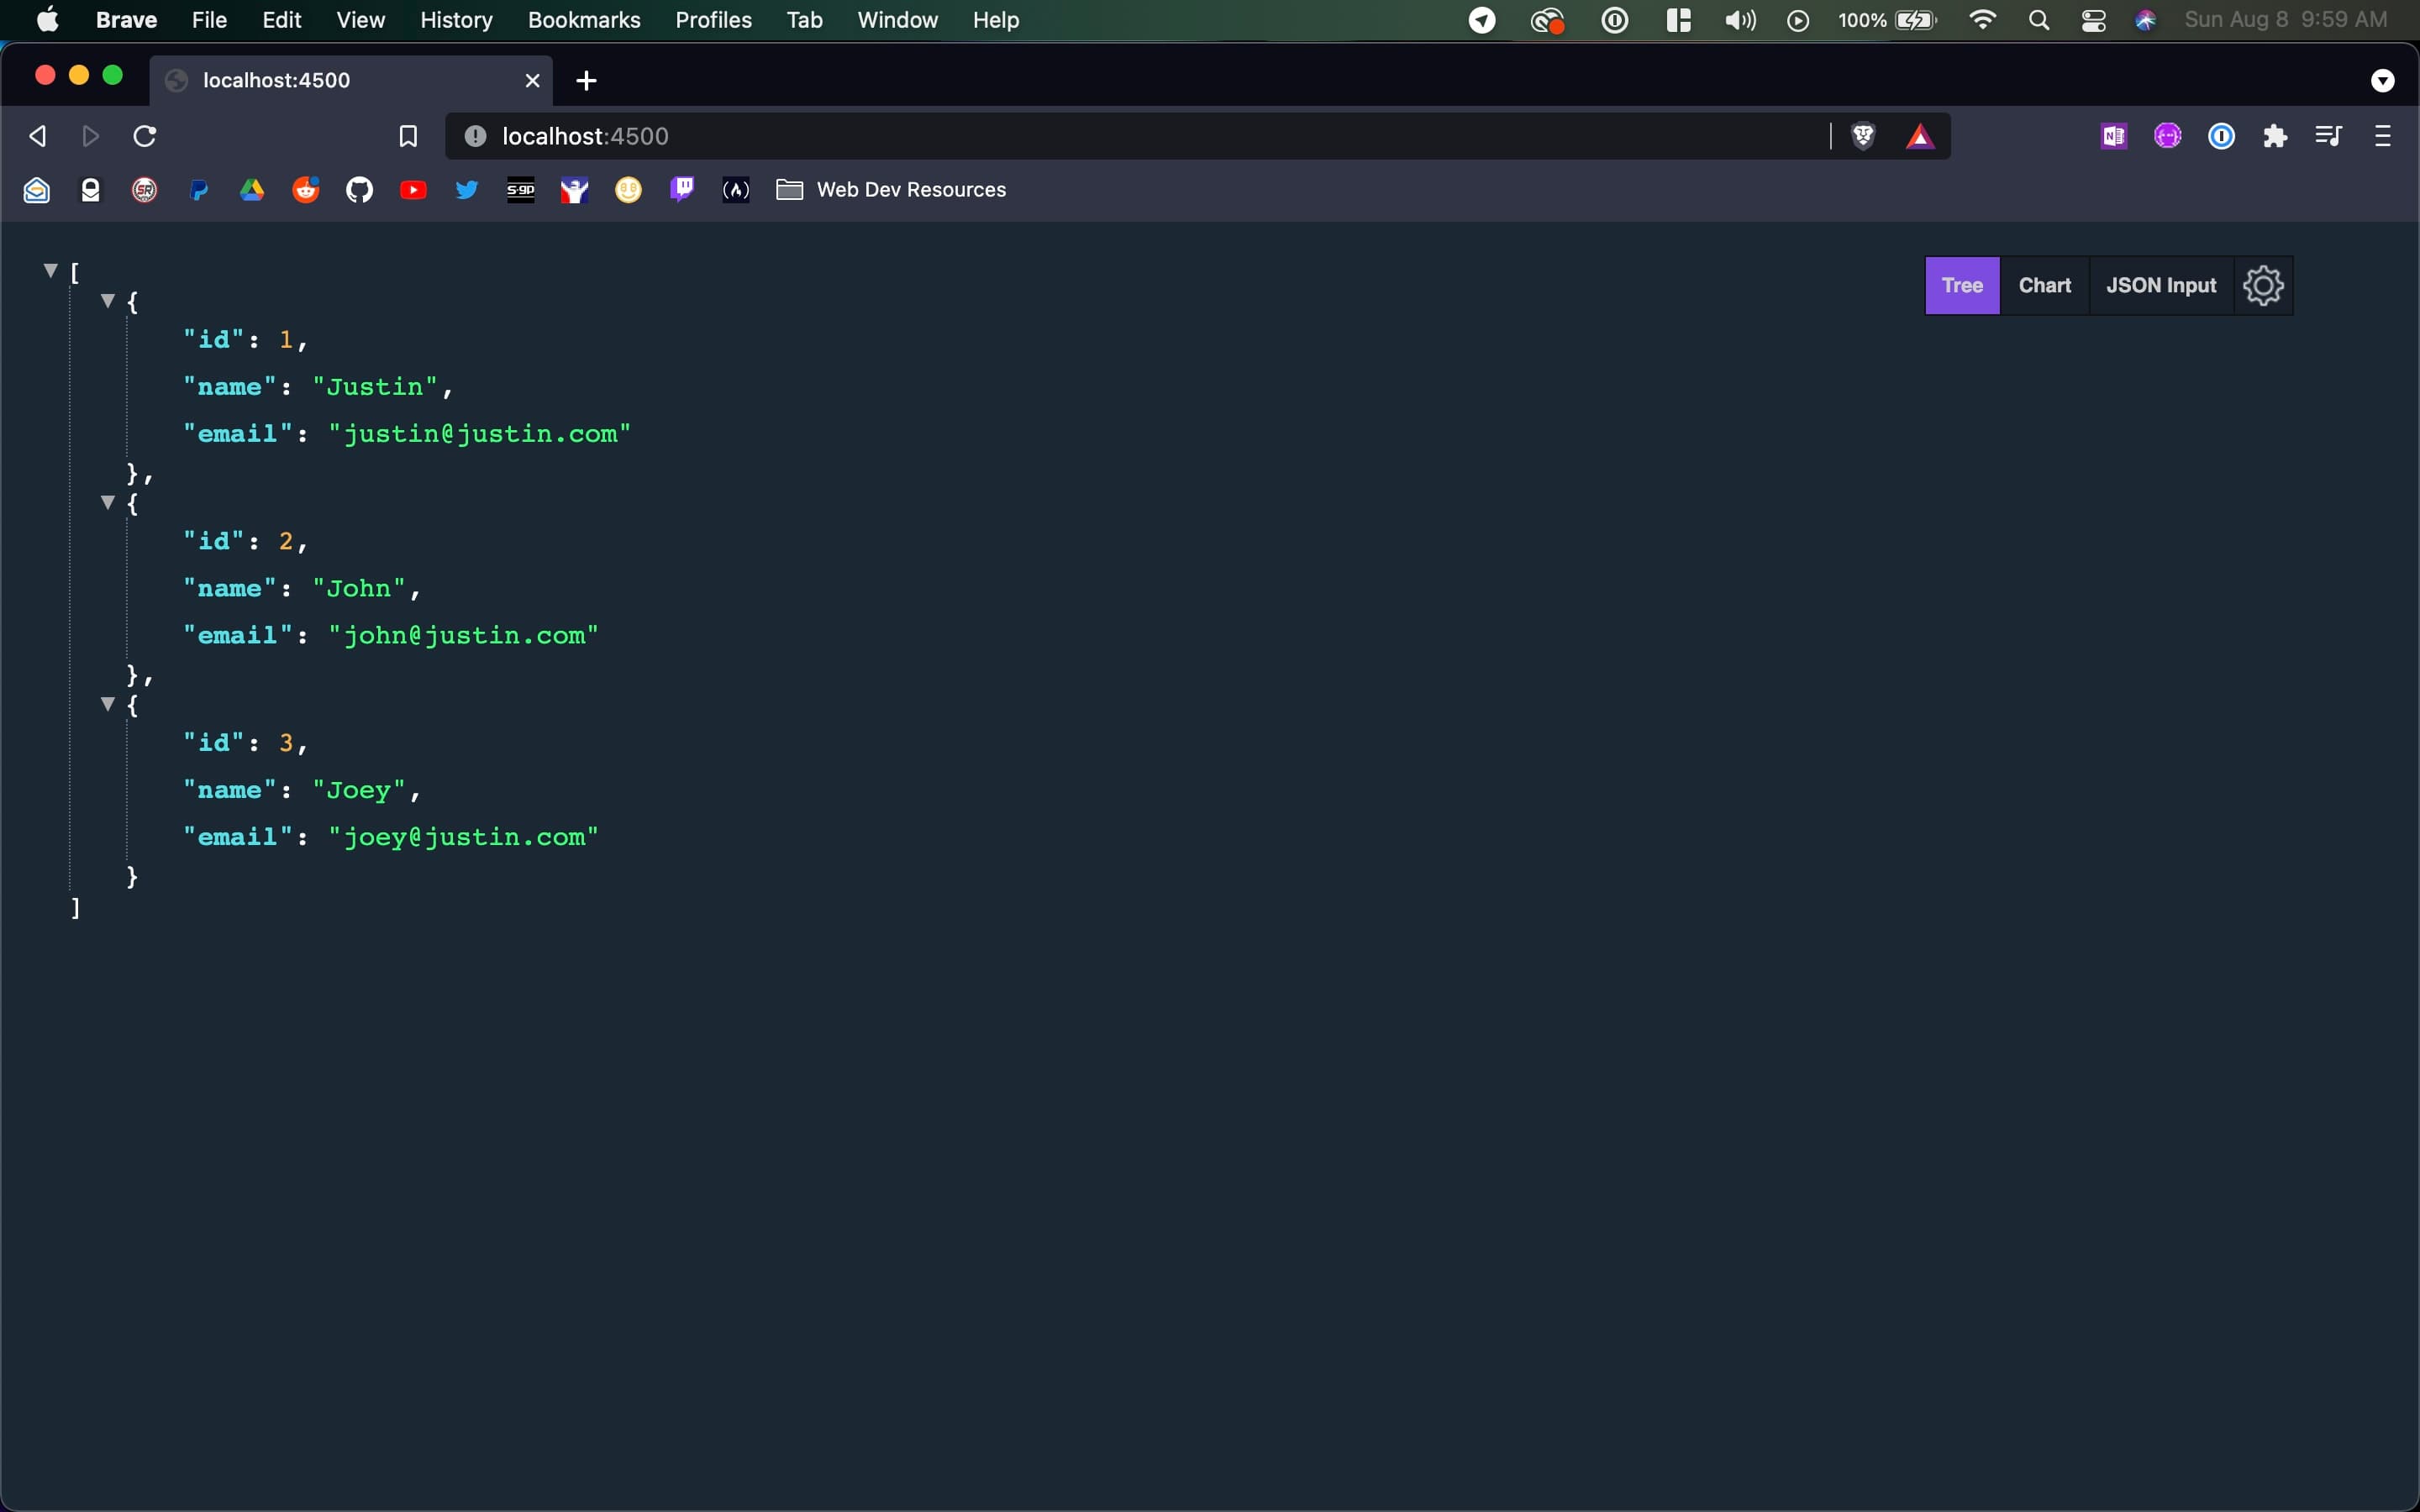Viewport: 2420px width, 1512px height.
Task: Open the Reddit bookmark
Action: click(x=305, y=189)
